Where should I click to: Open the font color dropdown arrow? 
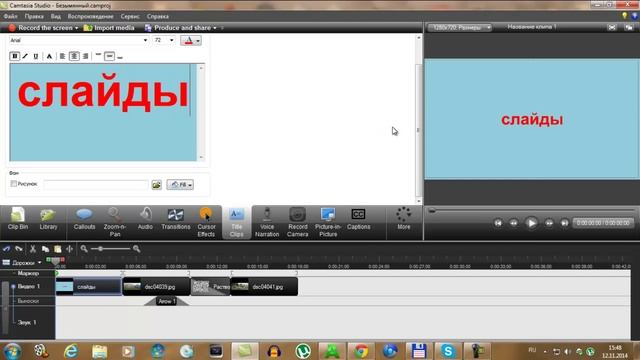(x=198, y=40)
